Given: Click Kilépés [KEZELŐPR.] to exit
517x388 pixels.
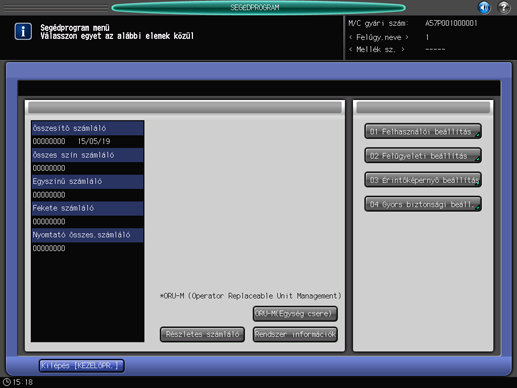Looking at the screenshot, I should [x=82, y=366].
